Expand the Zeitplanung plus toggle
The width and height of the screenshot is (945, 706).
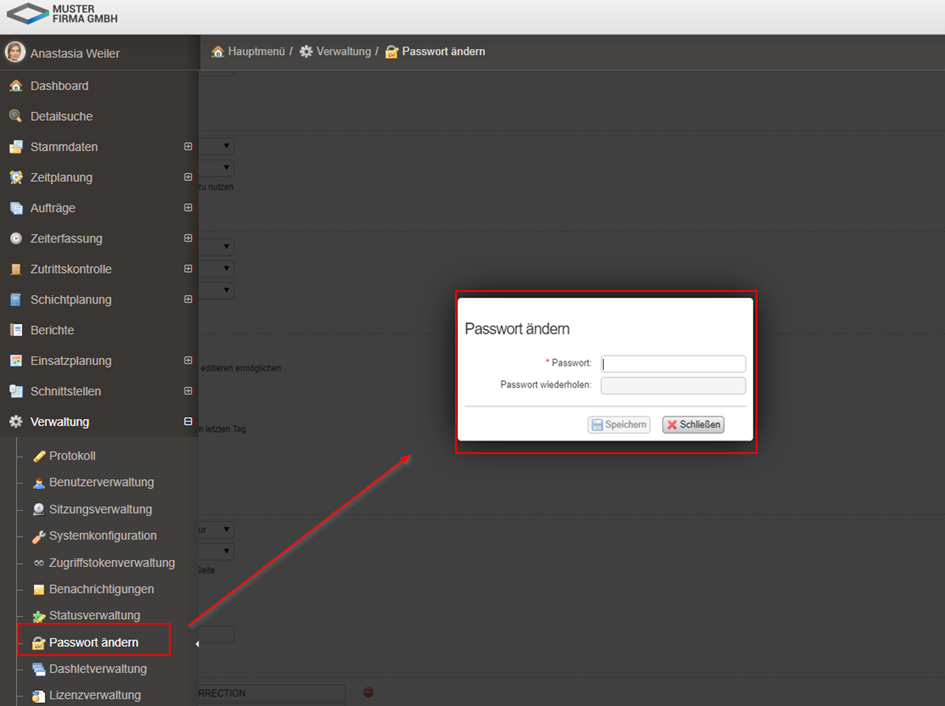[188, 177]
